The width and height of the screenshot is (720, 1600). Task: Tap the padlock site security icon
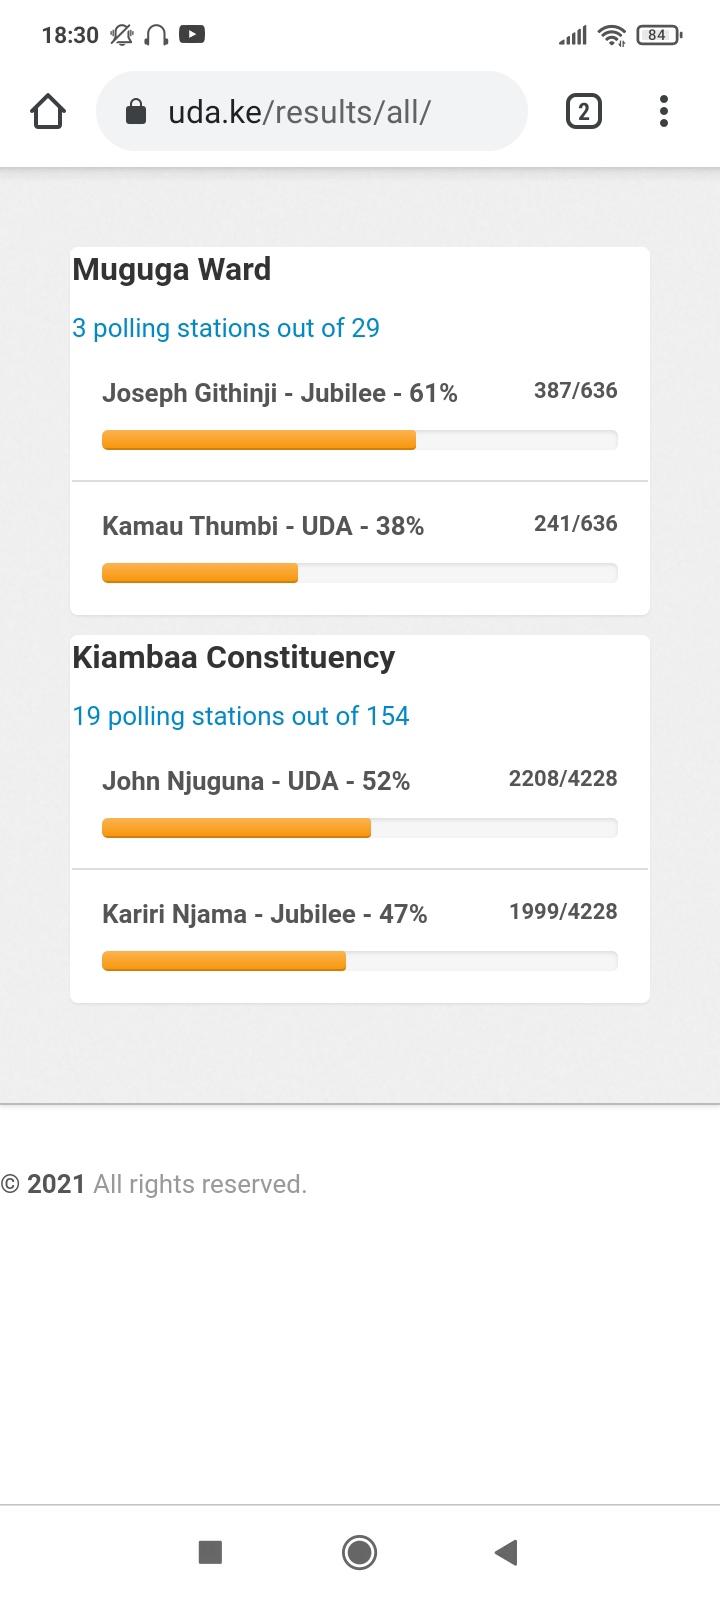(x=136, y=112)
